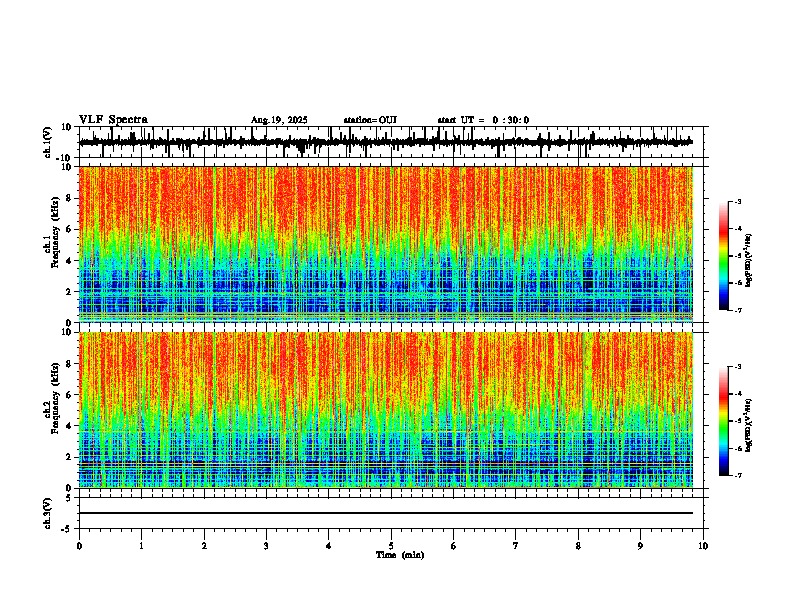Click the date label "Aug.19, 2025"

point(279,120)
